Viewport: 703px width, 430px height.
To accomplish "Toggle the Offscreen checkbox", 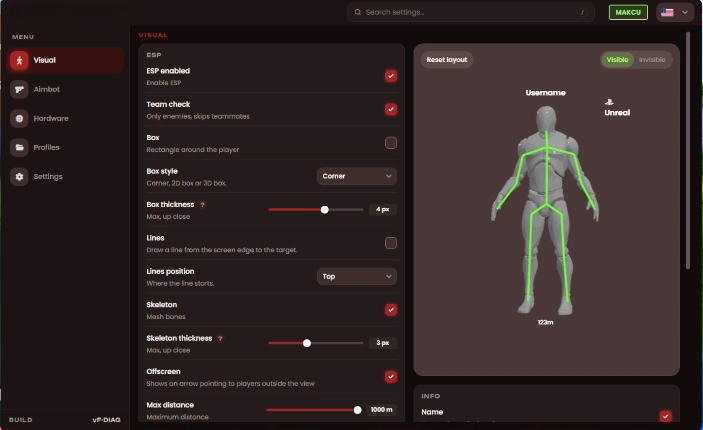I will (391, 377).
